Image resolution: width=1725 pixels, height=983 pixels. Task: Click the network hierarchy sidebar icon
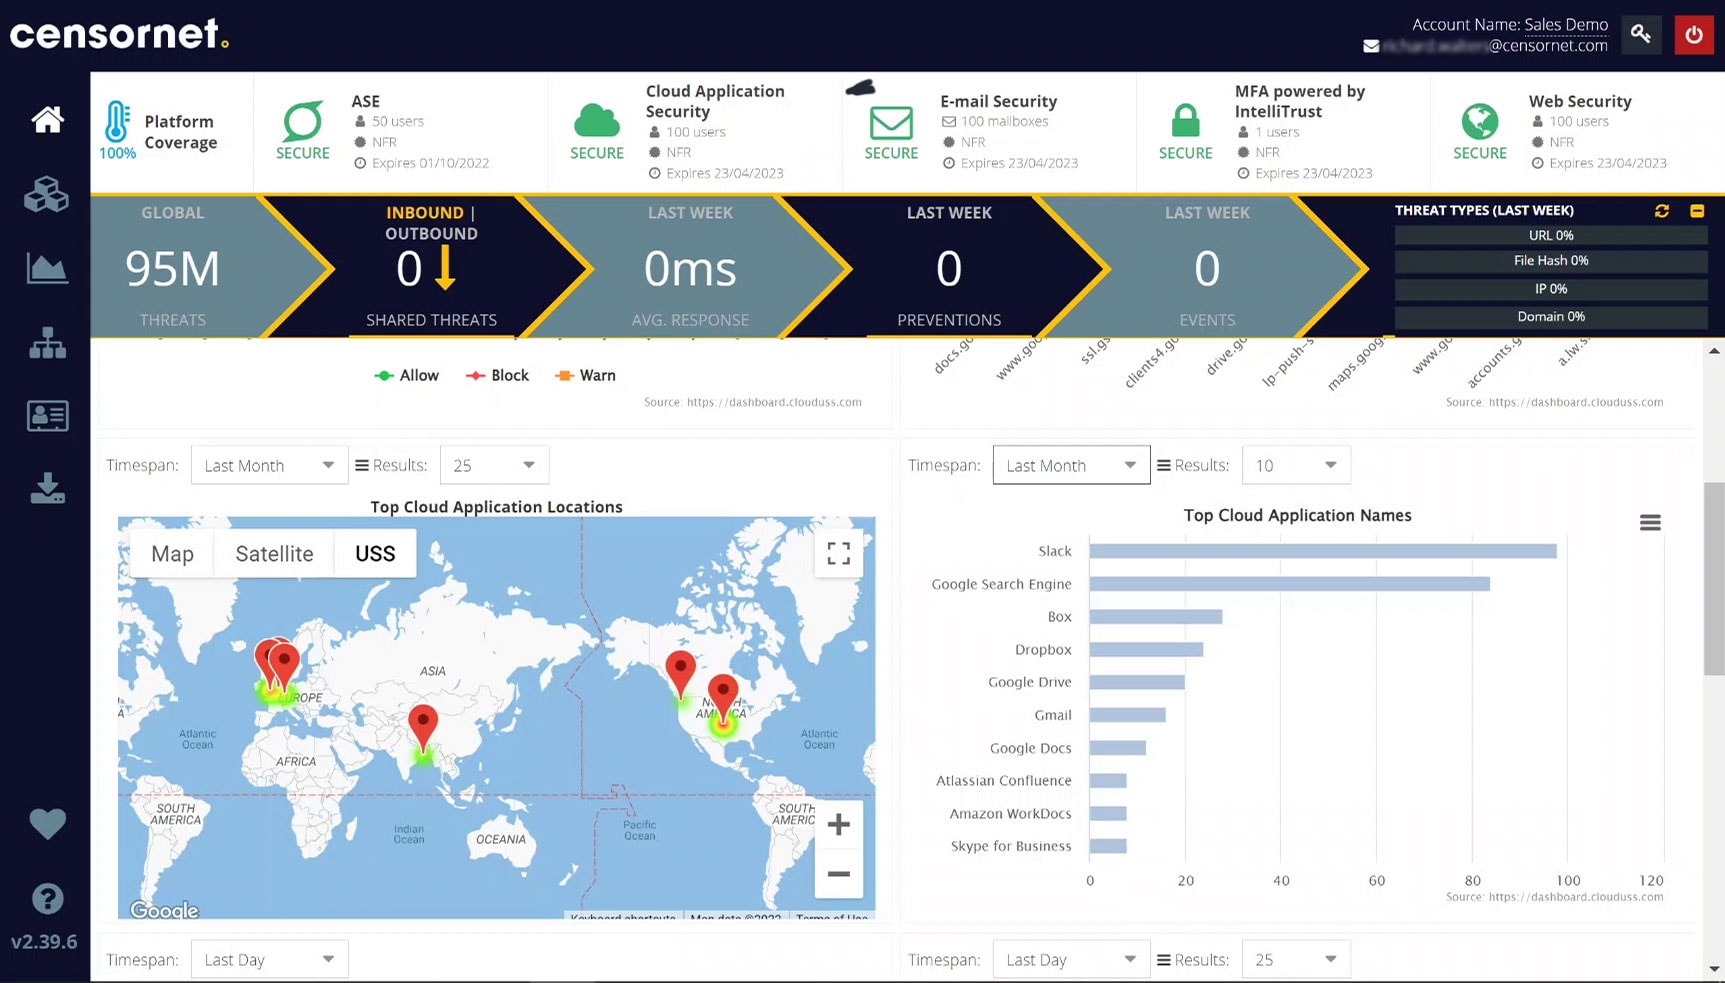(x=47, y=343)
